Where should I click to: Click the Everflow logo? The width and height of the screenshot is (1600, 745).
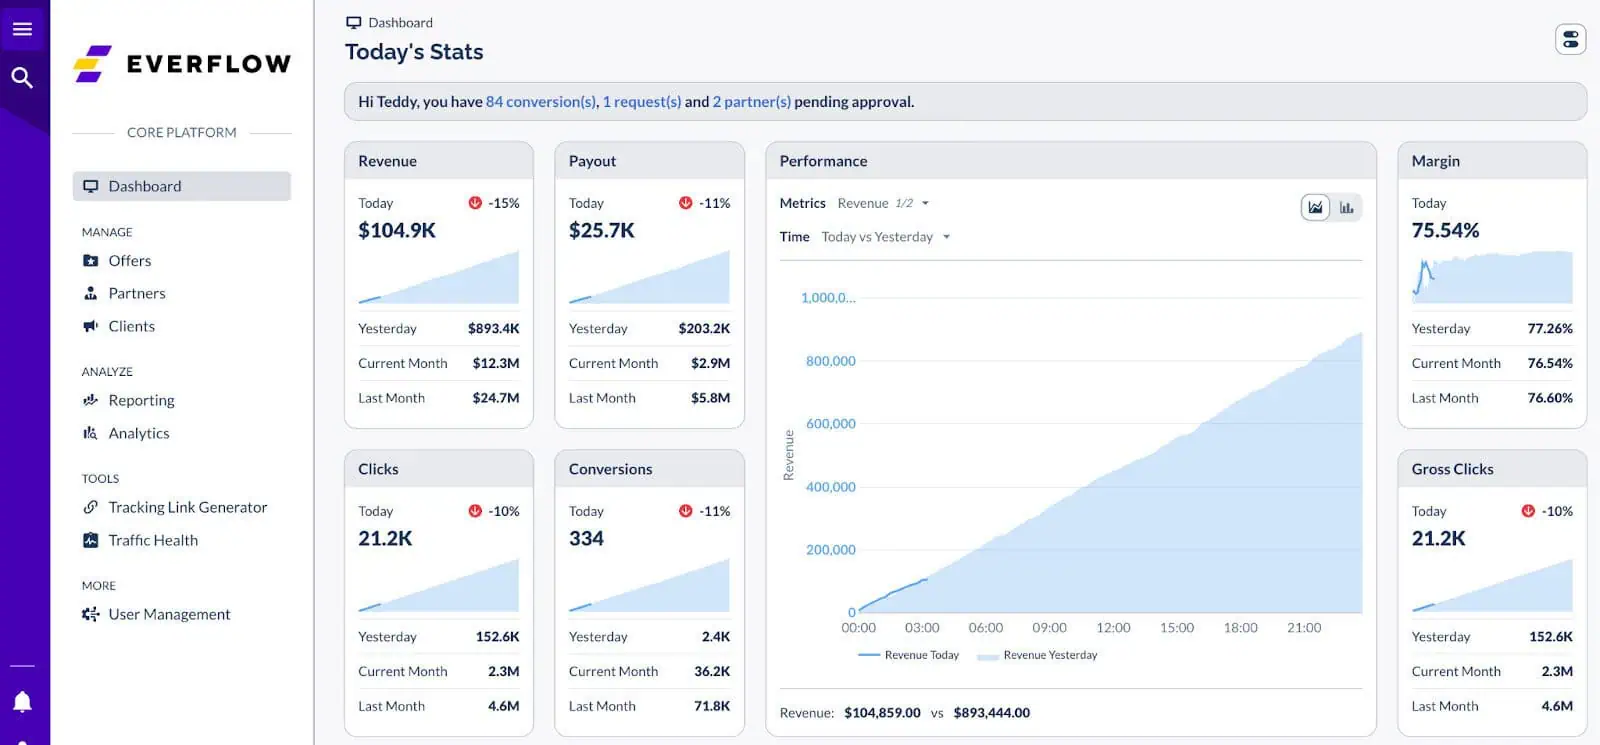[182, 64]
